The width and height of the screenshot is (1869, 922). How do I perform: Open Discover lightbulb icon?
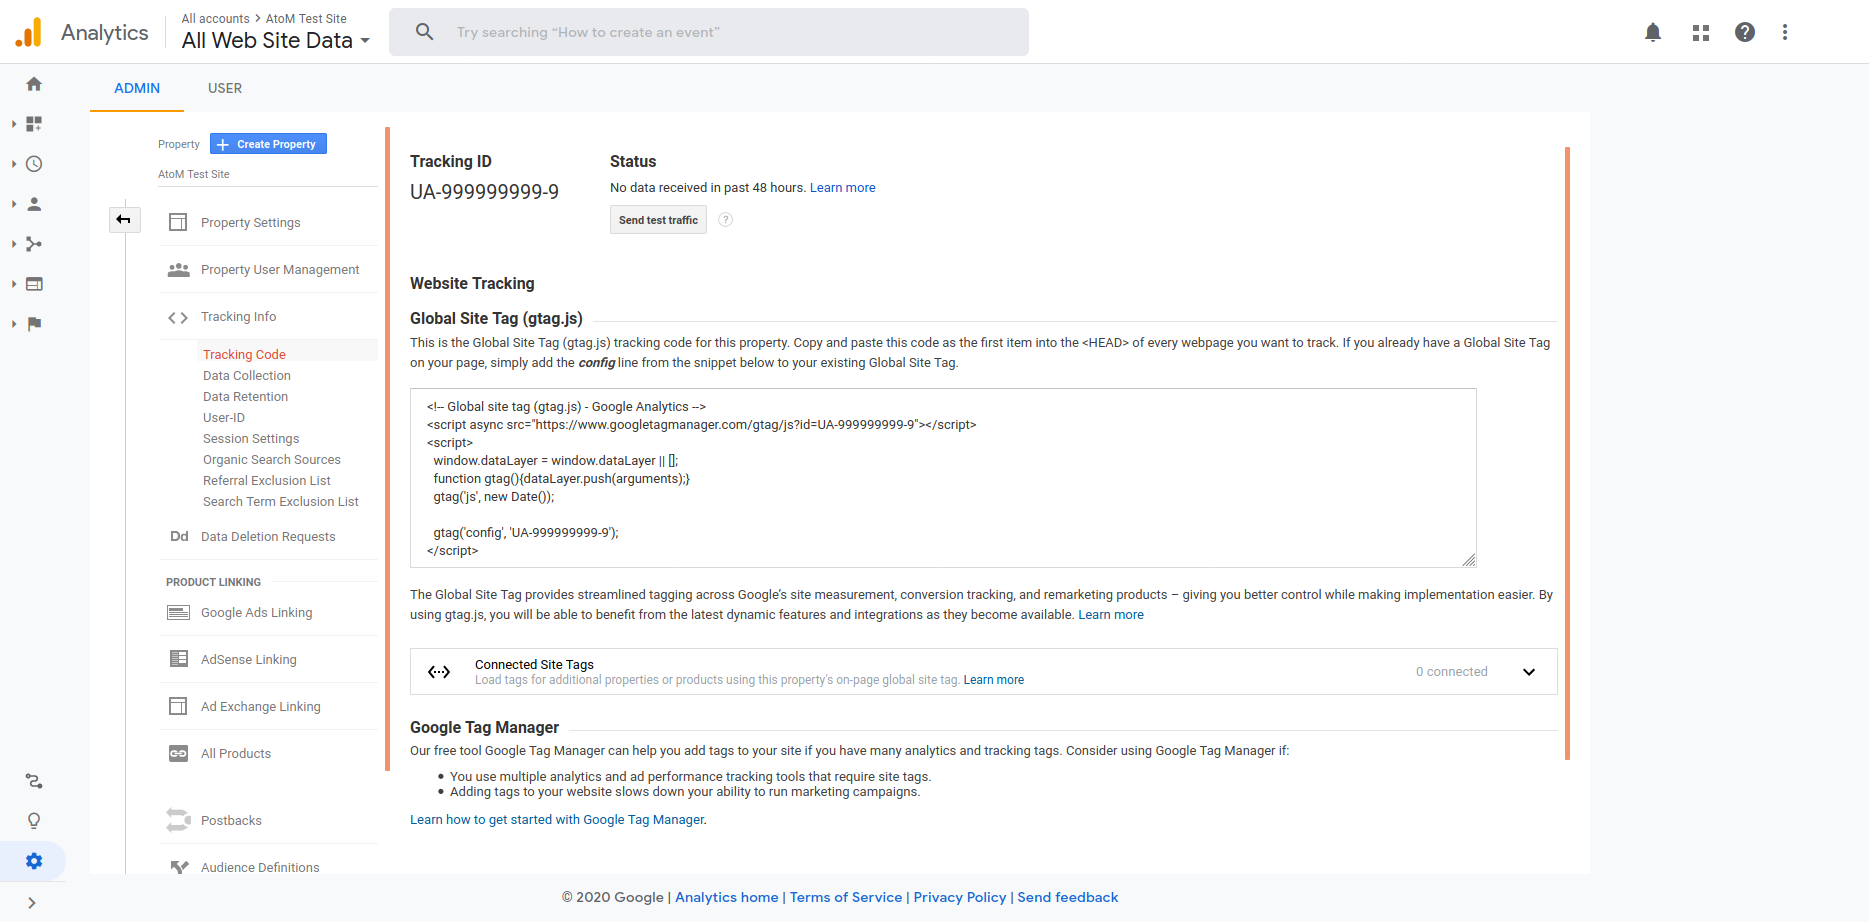(x=34, y=821)
